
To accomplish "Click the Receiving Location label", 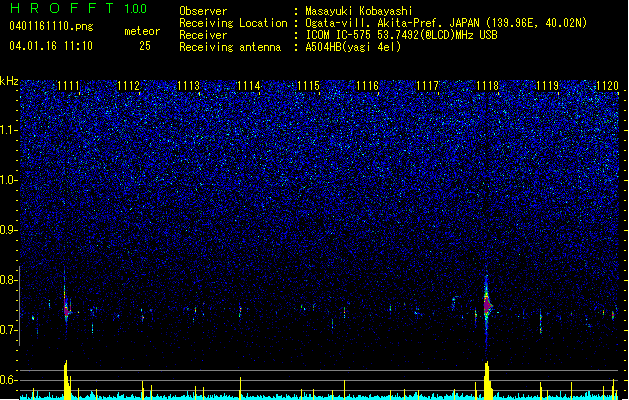I will pyautogui.click(x=233, y=23).
